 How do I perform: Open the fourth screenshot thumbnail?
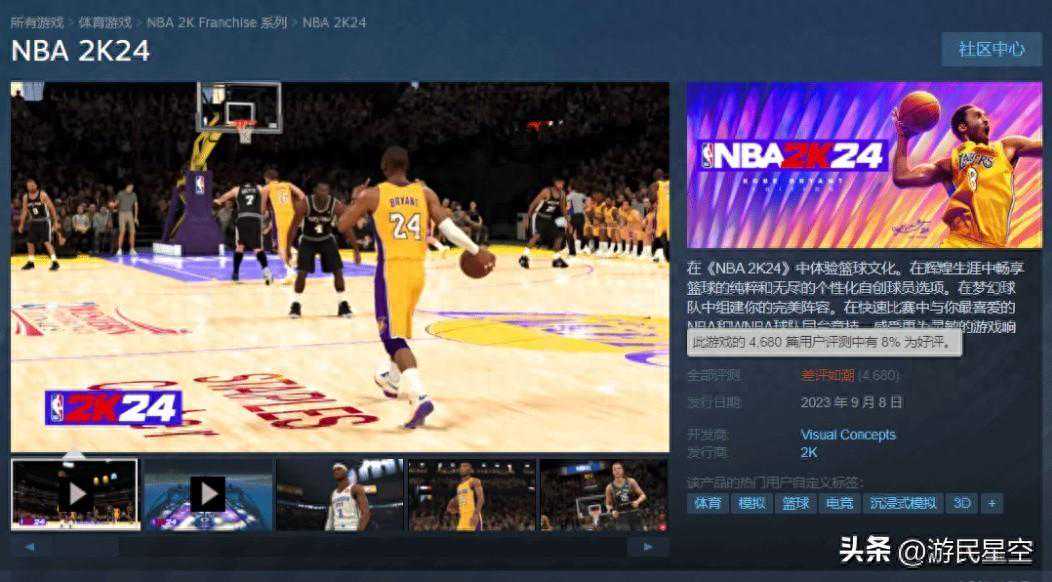pyautogui.click(x=471, y=494)
